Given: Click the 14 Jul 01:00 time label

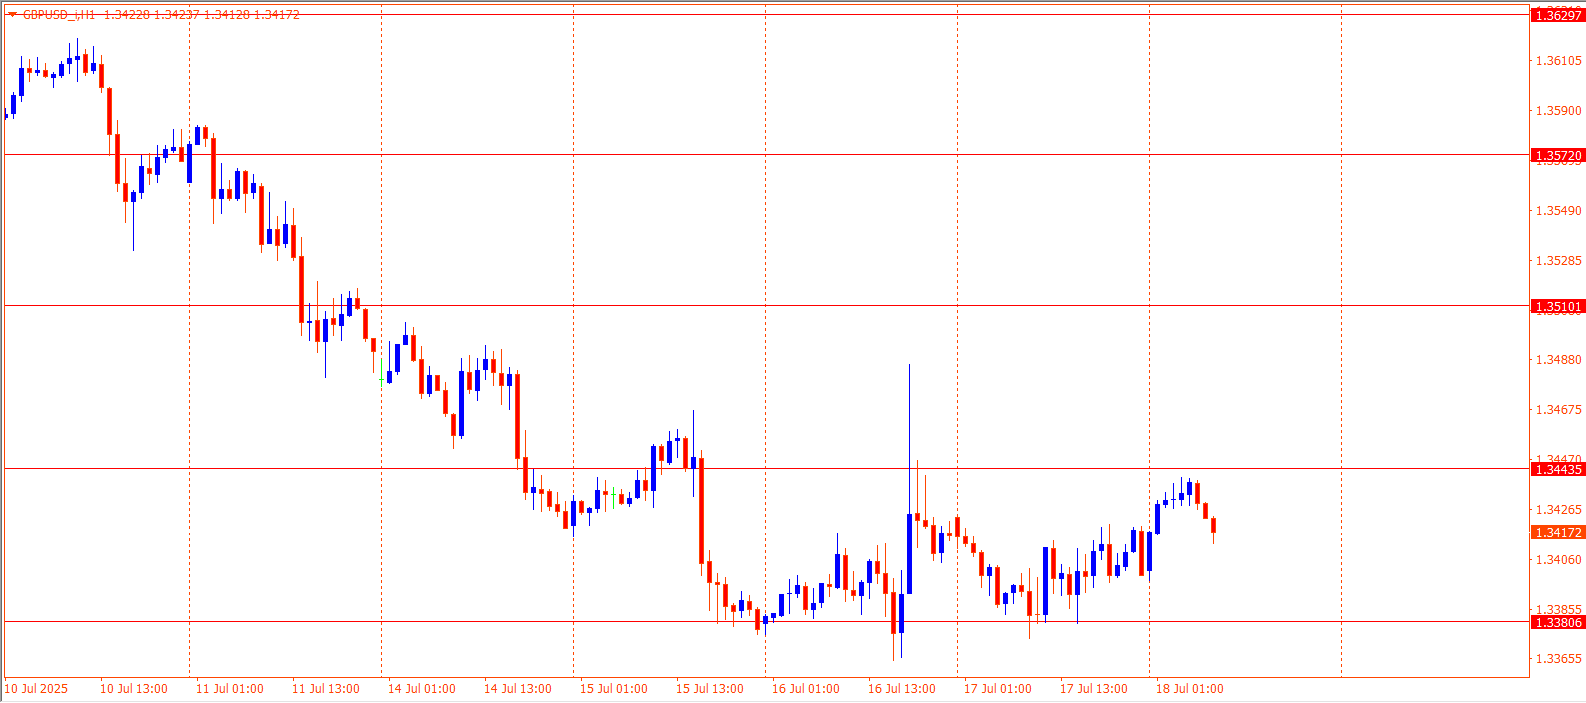Looking at the screenshot, I should (422, 689).
